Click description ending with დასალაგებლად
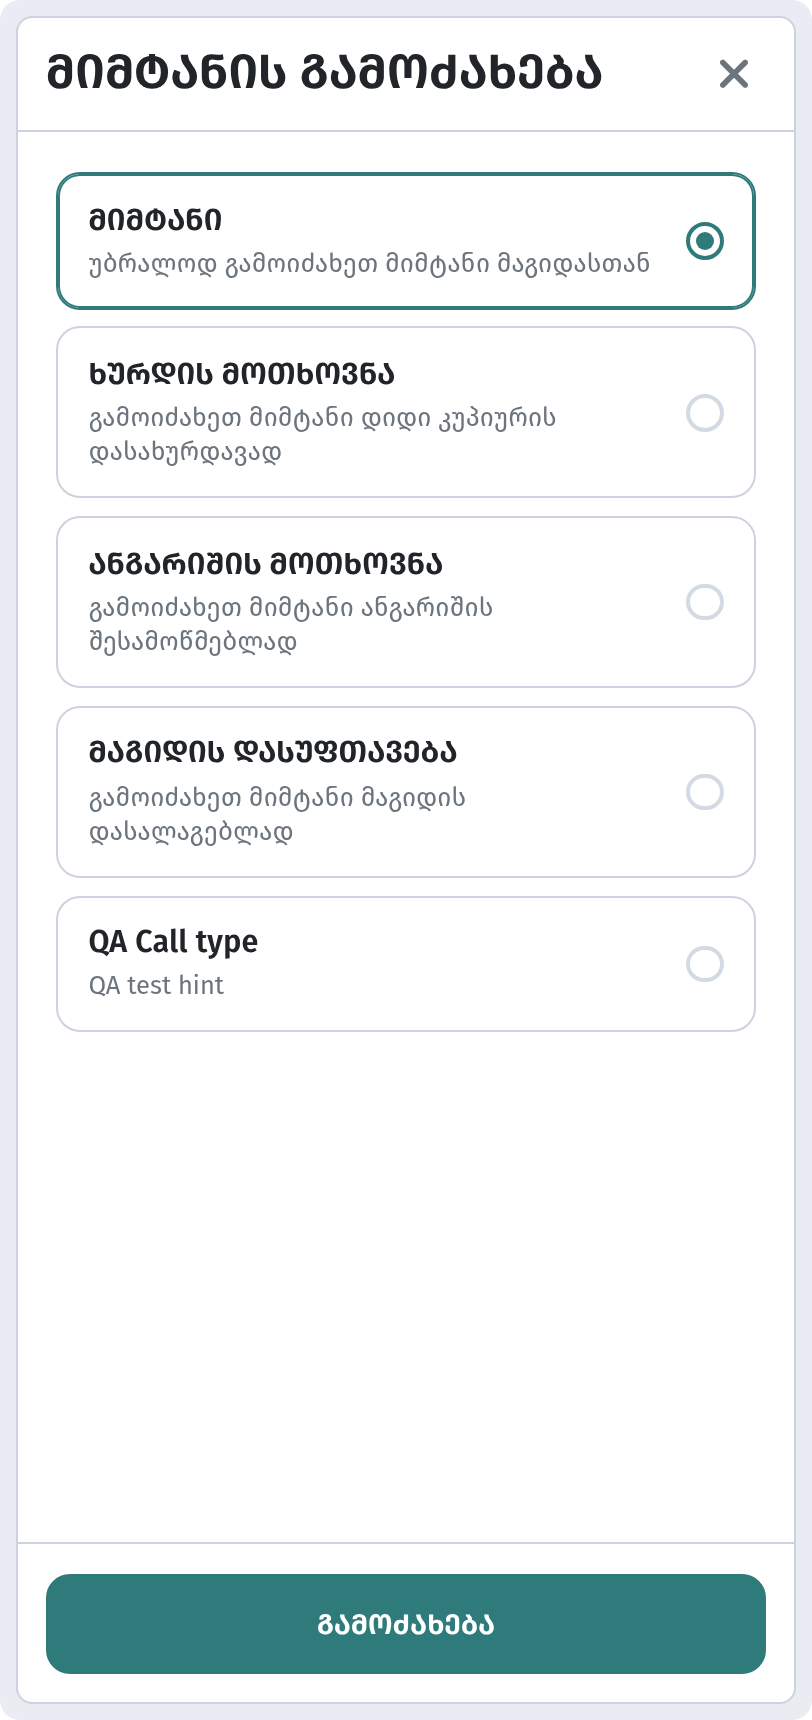The width and height of the screenshot is (812, 1720). 277,814
